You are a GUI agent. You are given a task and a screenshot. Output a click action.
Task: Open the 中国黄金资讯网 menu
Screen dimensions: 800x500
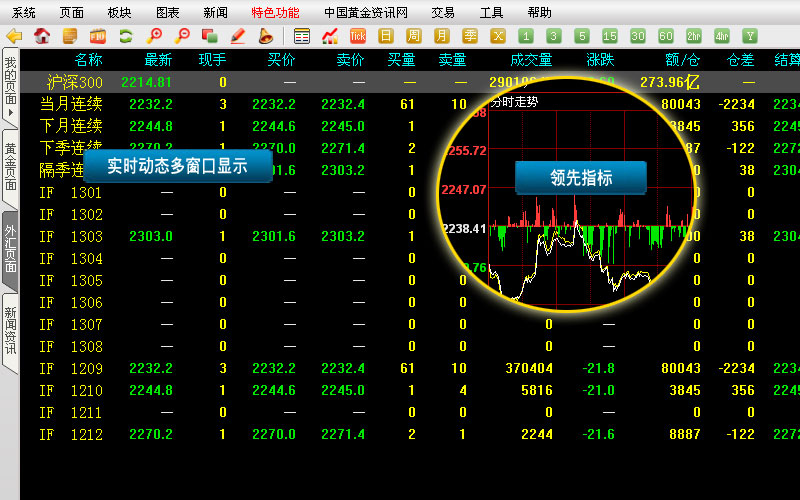coord(366,13)
